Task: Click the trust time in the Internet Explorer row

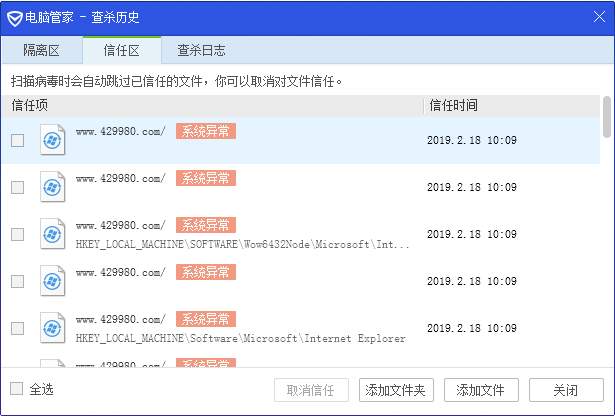Action: [472, 328]
